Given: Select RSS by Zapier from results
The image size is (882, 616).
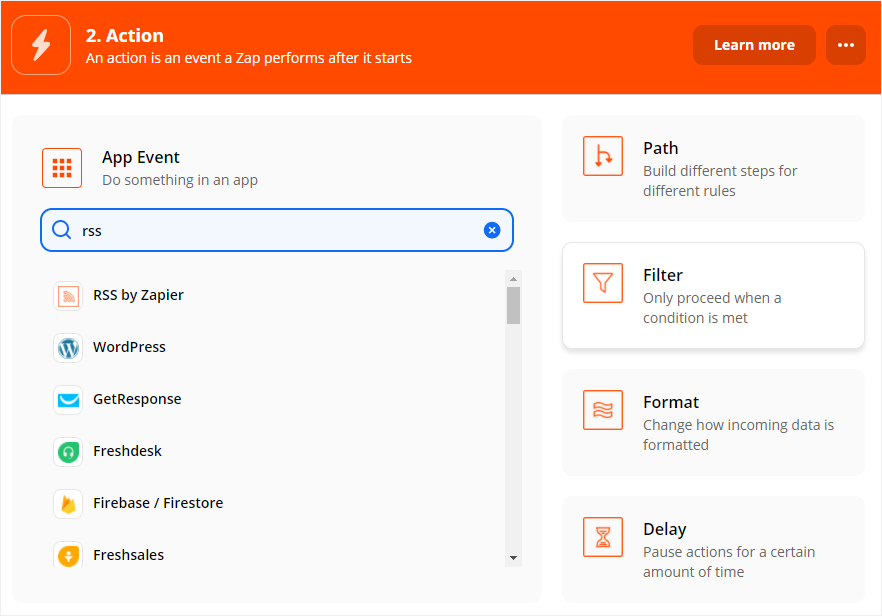Looking at the screenshot, I should (x=138, y=295).
